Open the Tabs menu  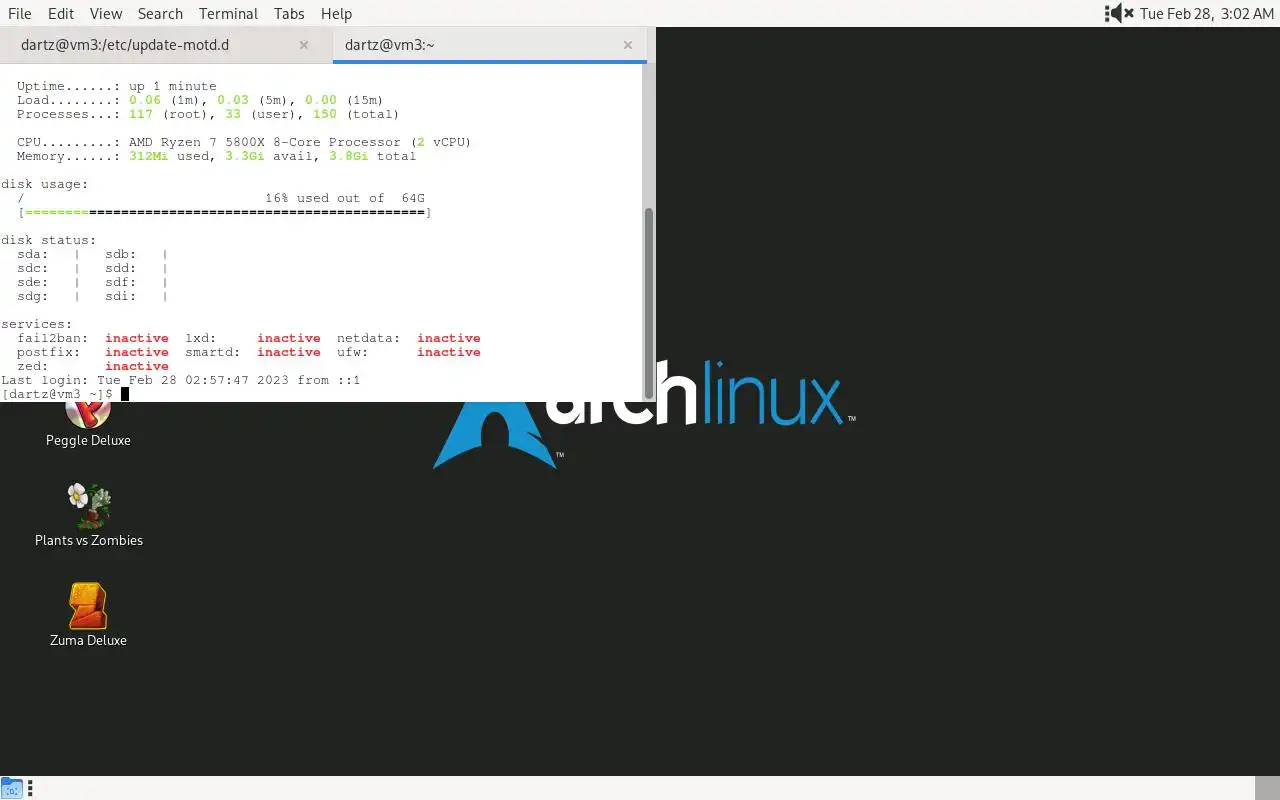coord(289,13)
